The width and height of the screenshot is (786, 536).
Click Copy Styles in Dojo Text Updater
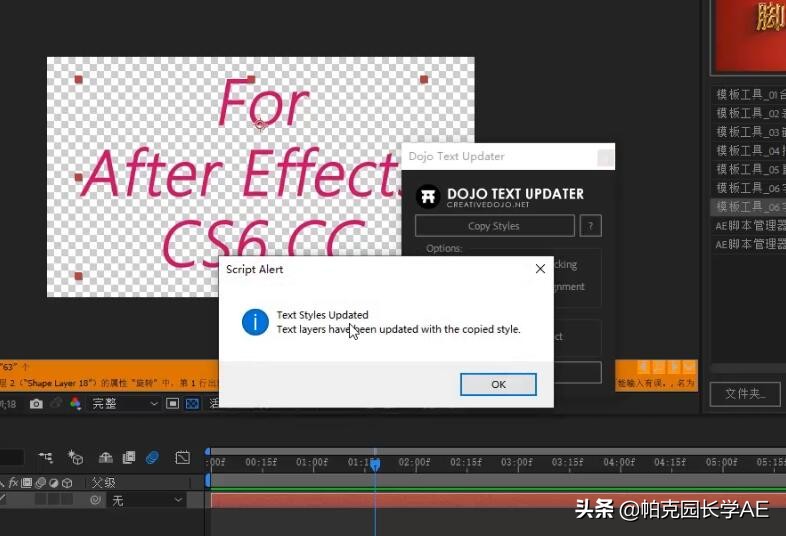click(x=494, y=226)
